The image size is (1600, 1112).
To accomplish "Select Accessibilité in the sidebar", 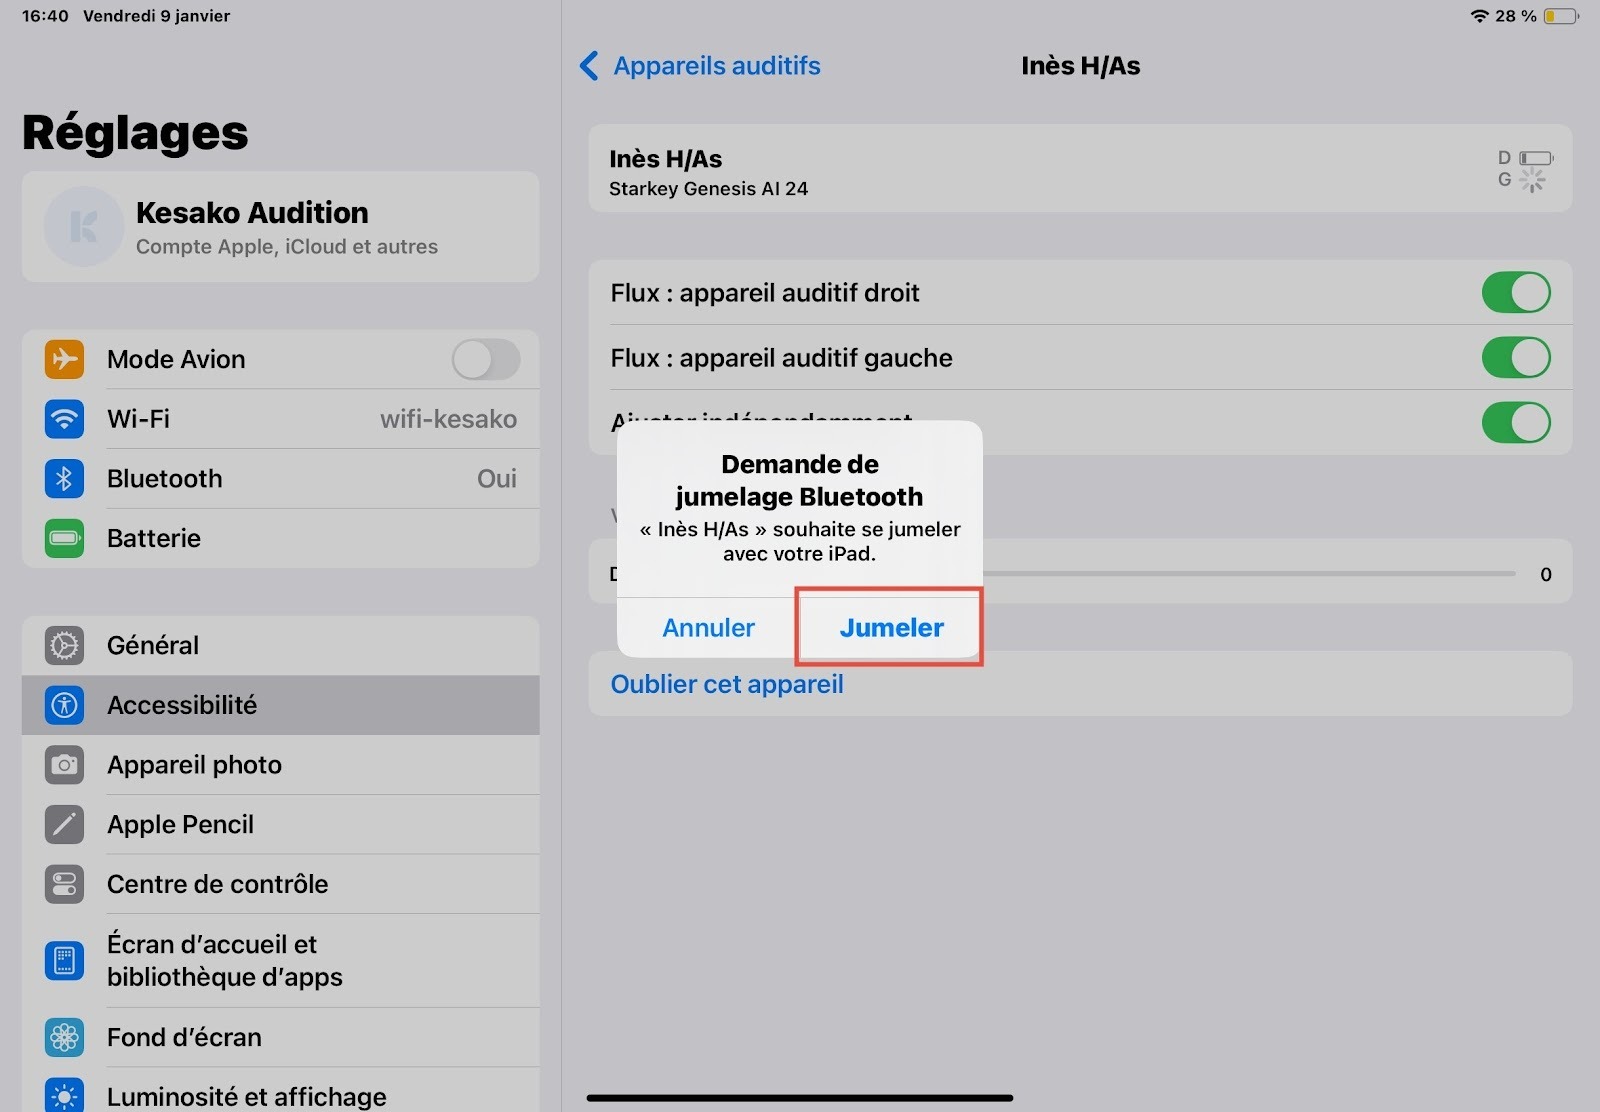I will (281, 705).
